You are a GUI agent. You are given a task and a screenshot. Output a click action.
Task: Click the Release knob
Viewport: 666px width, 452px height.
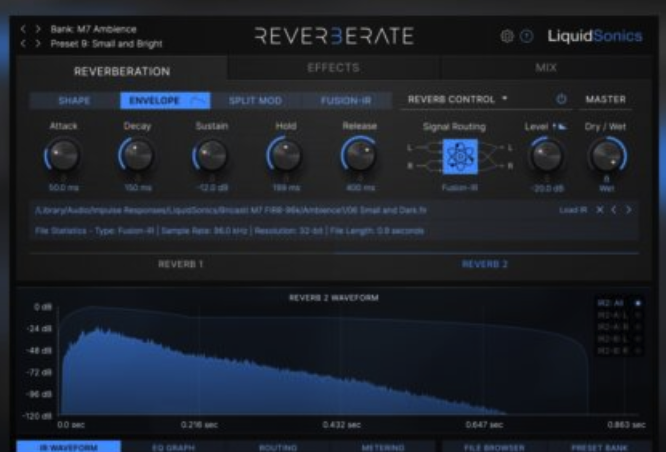point(359,155)
